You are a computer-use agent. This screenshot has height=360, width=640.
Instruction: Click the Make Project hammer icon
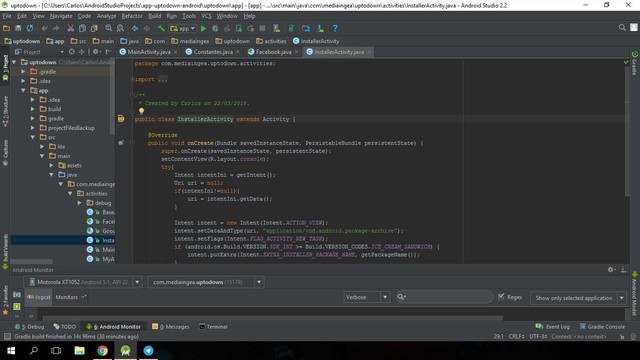tap(161, 28)
